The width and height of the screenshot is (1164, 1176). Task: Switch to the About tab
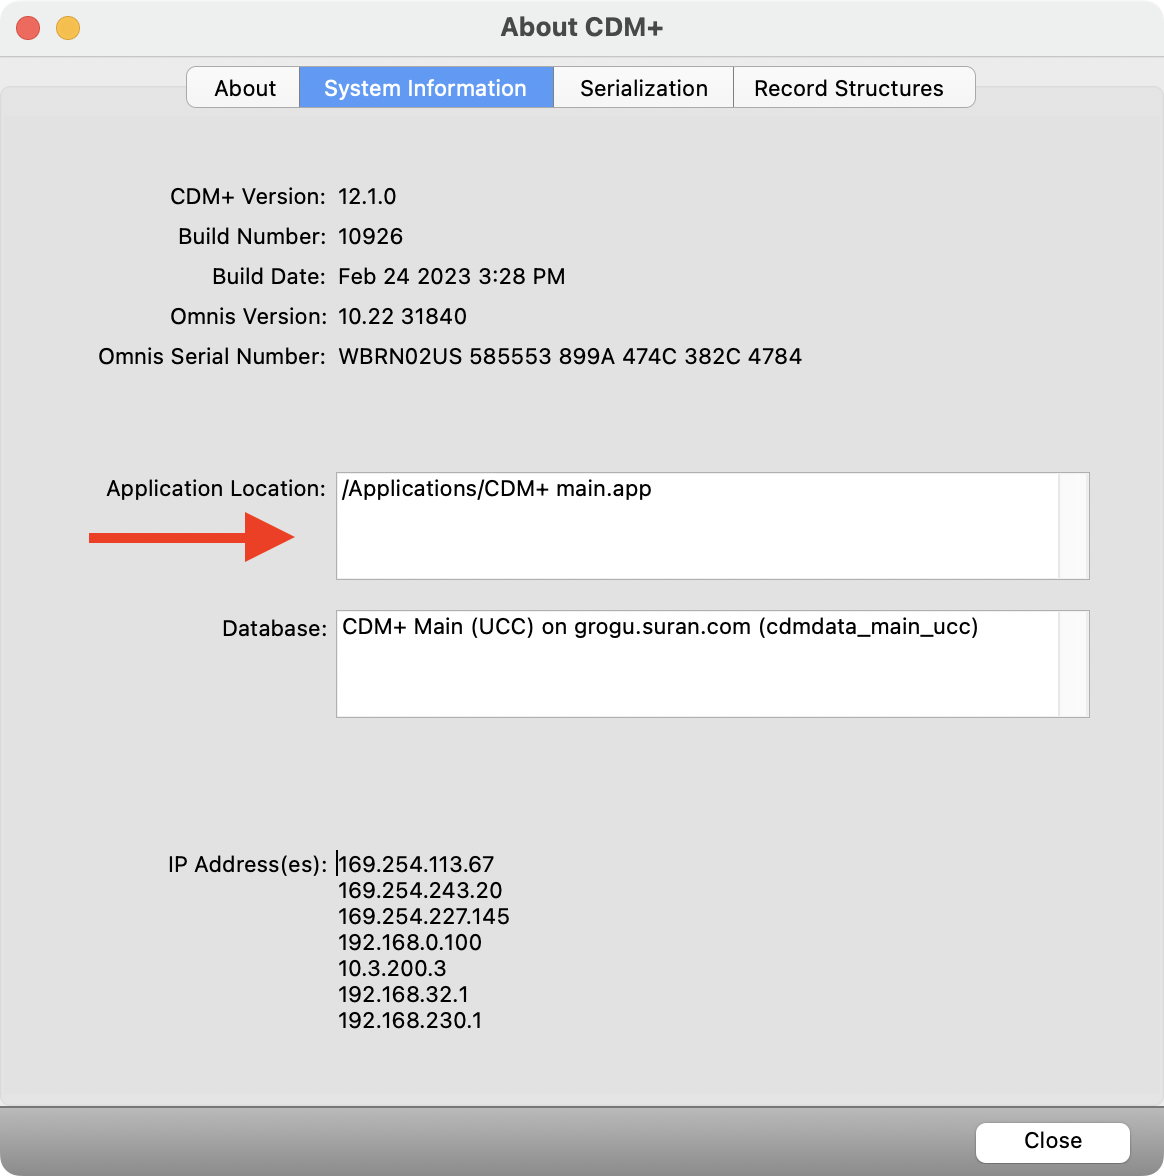pos(243,87)
